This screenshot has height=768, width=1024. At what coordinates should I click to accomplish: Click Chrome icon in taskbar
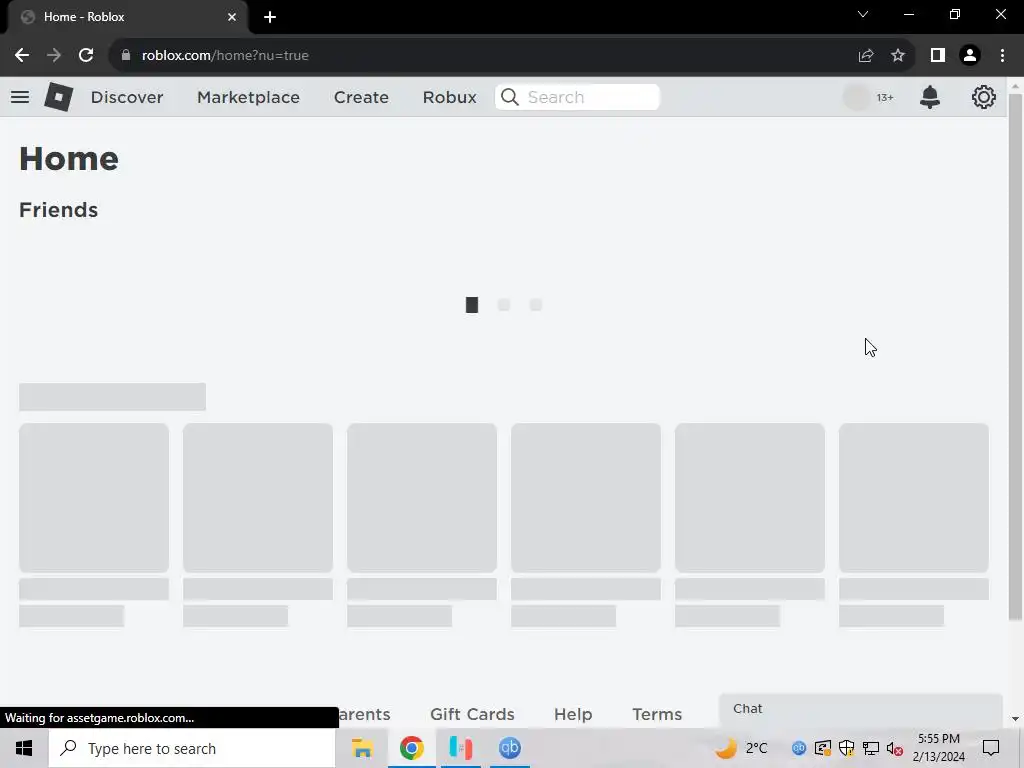coord(411,748)
